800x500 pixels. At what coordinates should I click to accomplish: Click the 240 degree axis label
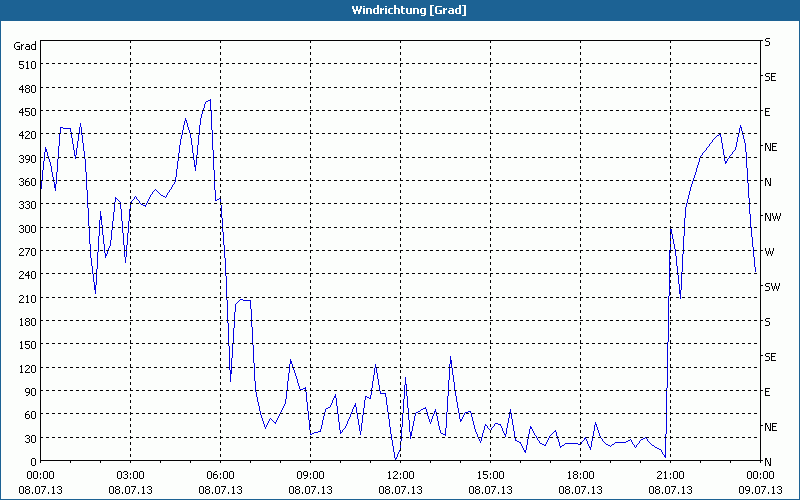click(x=28, y=275)
